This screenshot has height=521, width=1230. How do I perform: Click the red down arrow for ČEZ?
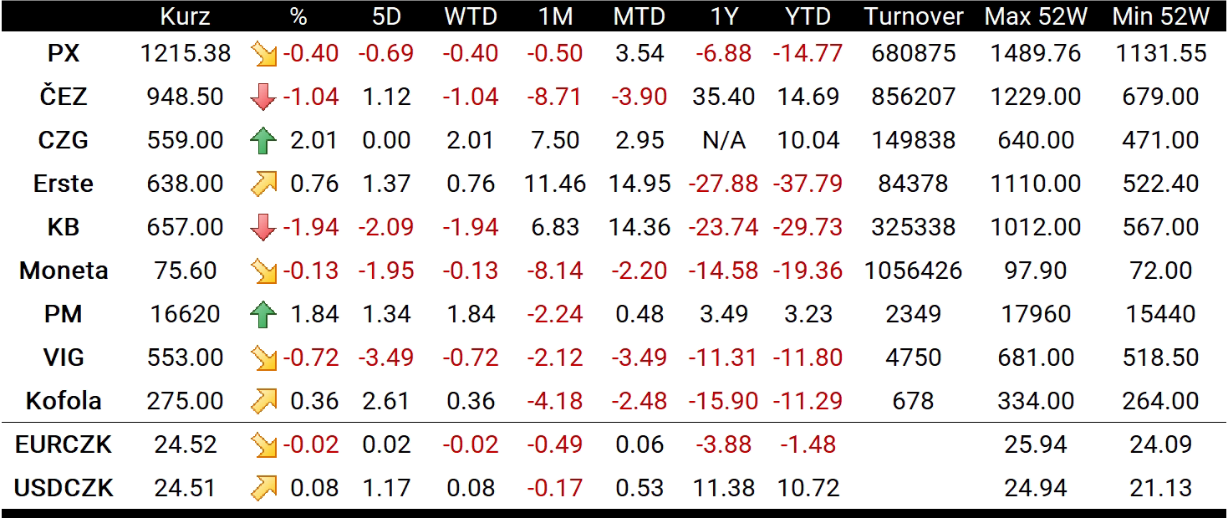point(263,97)
